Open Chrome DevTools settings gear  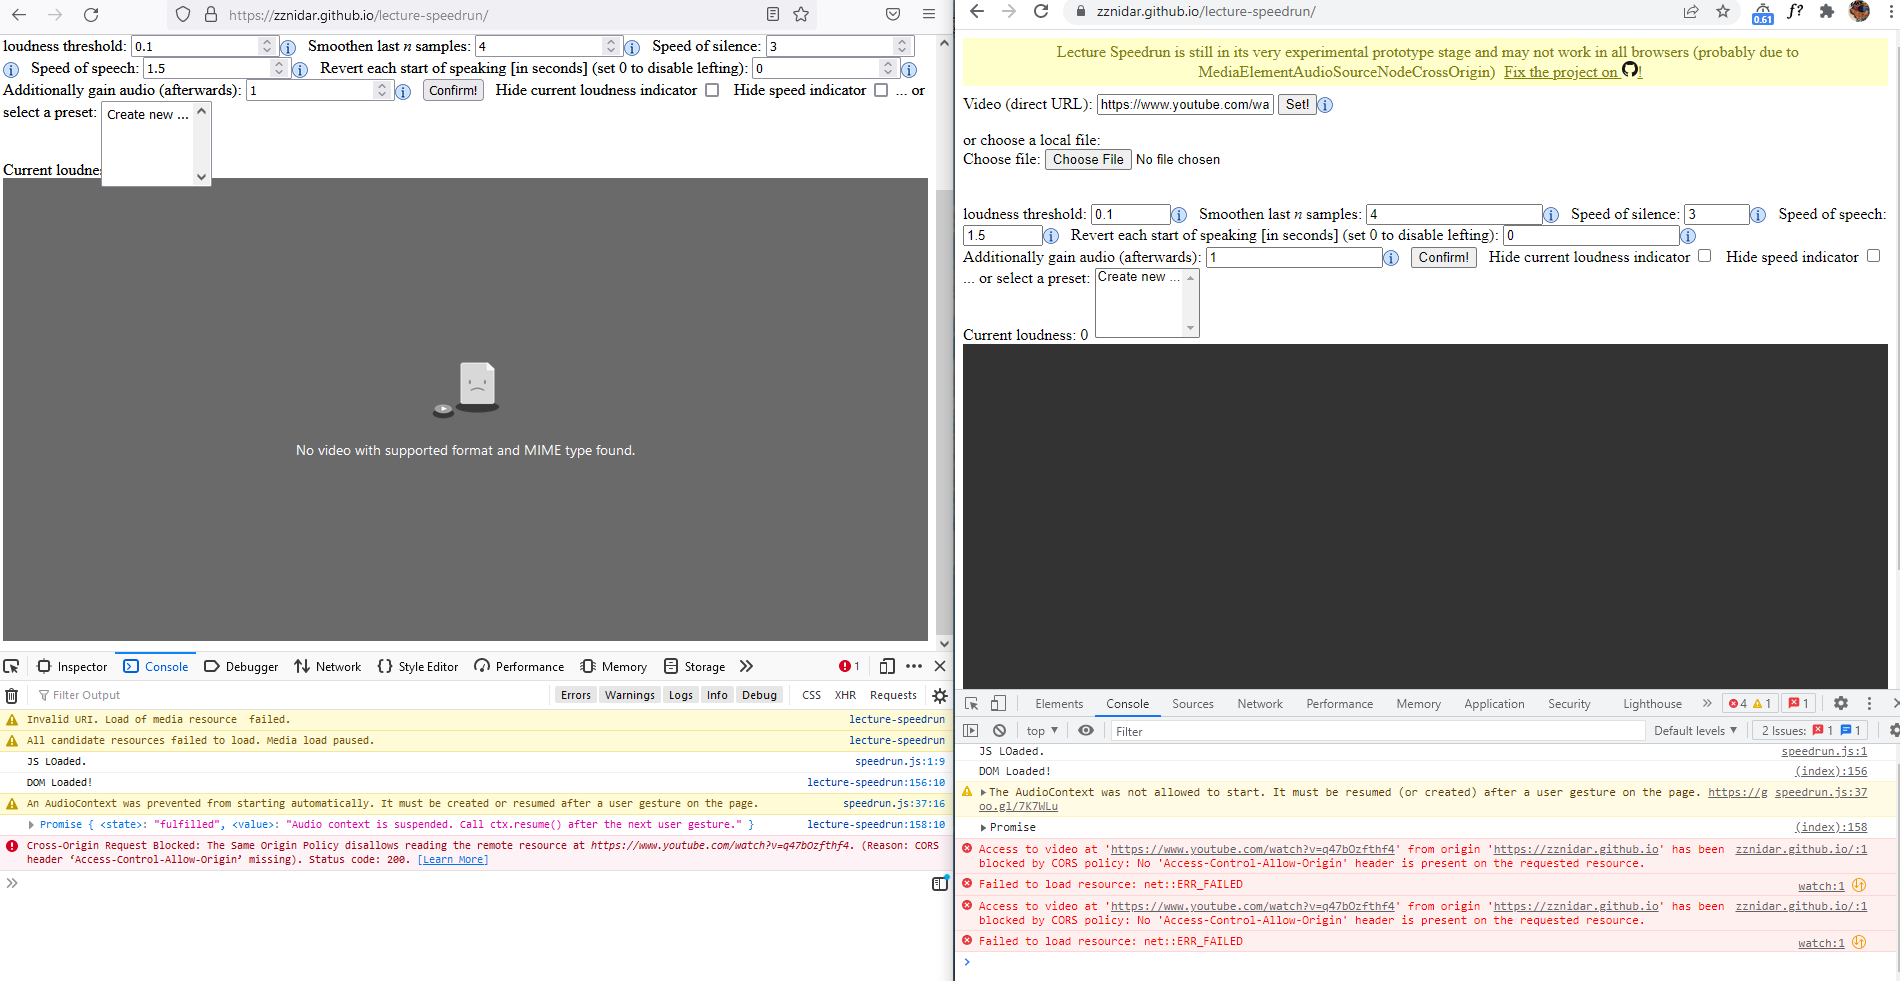coord(1842,703)
